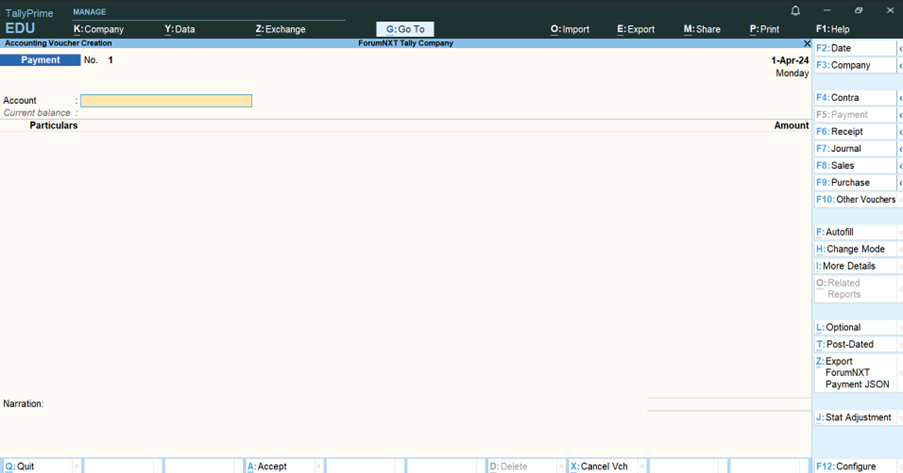Click X: Cancel Vch in bottom bar
Image resolution: width=903 pixels, height=473 pixels.
coord(603,466)
